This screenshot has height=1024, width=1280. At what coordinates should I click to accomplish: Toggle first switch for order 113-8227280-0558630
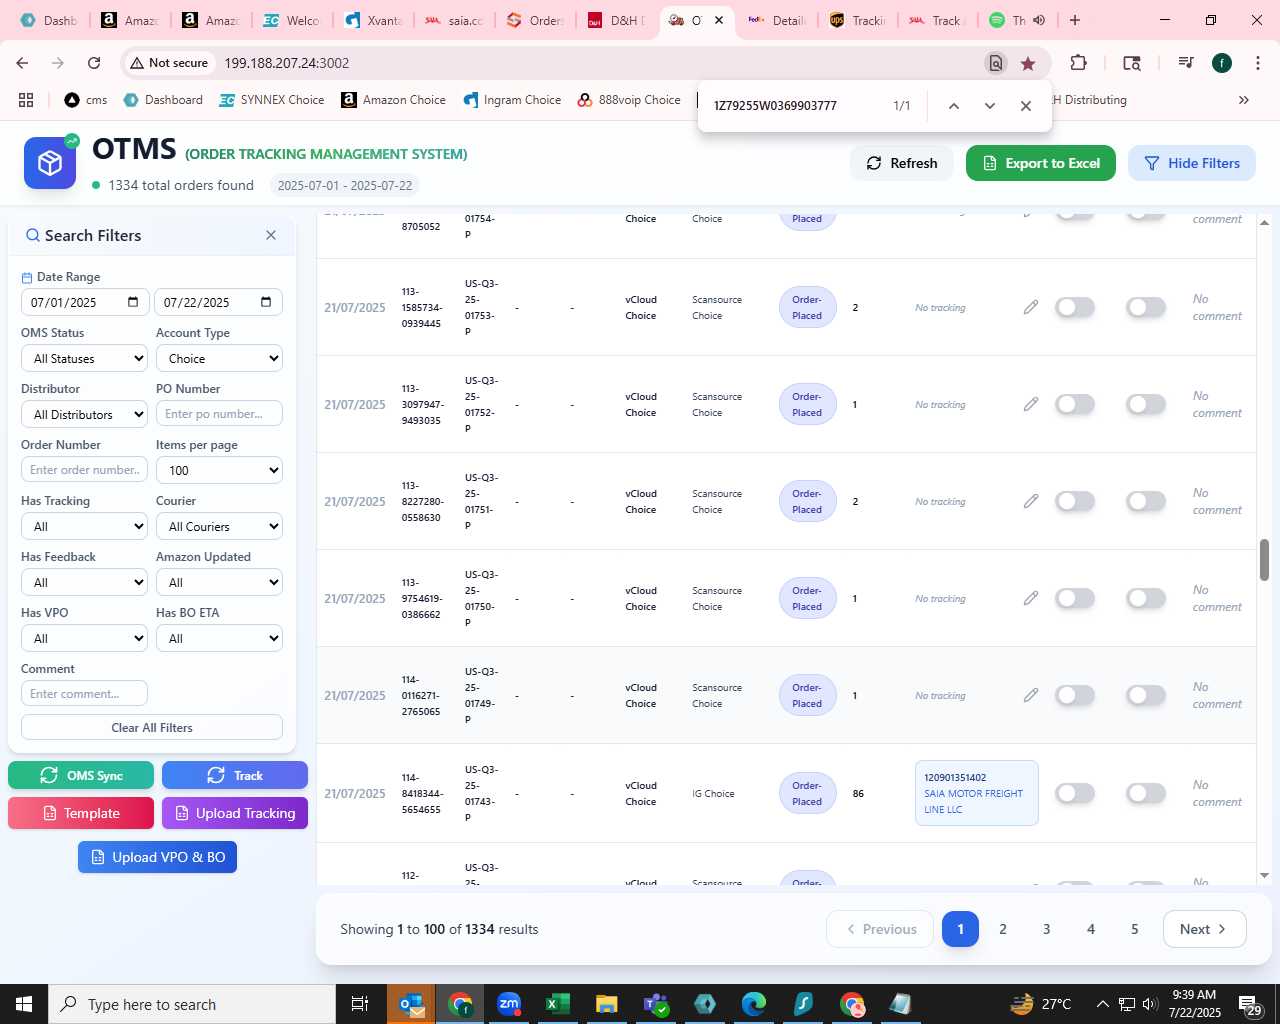click(x=1075, y=501)
